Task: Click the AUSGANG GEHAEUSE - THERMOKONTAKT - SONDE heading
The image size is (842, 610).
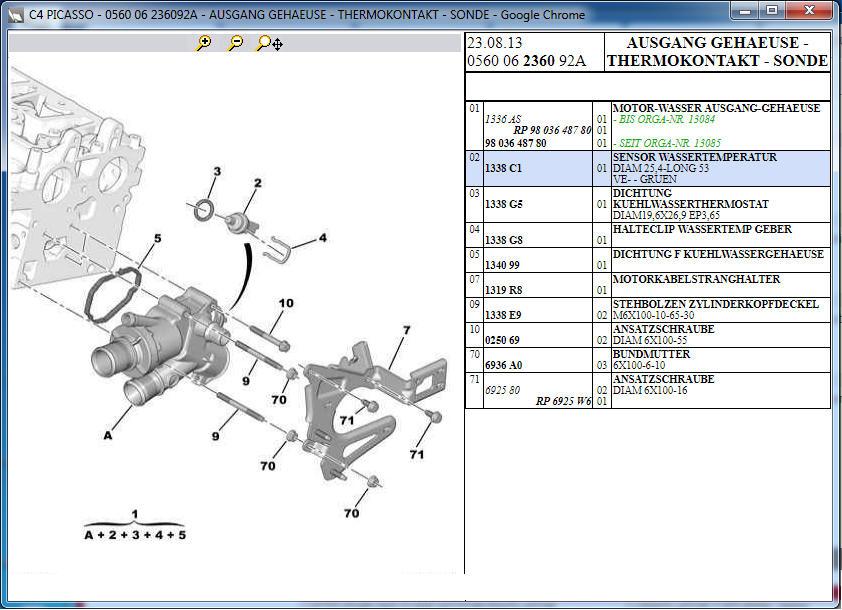Action: coord(717,52)
